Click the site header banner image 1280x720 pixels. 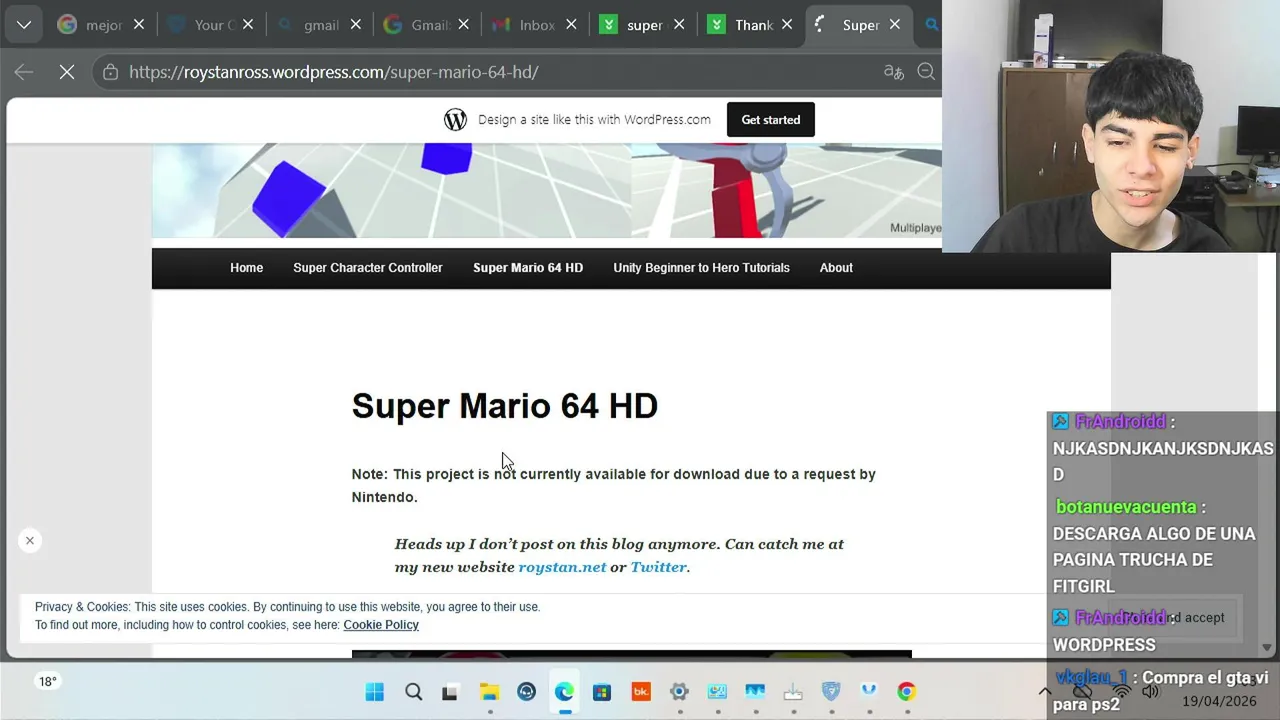click(546, 191)
